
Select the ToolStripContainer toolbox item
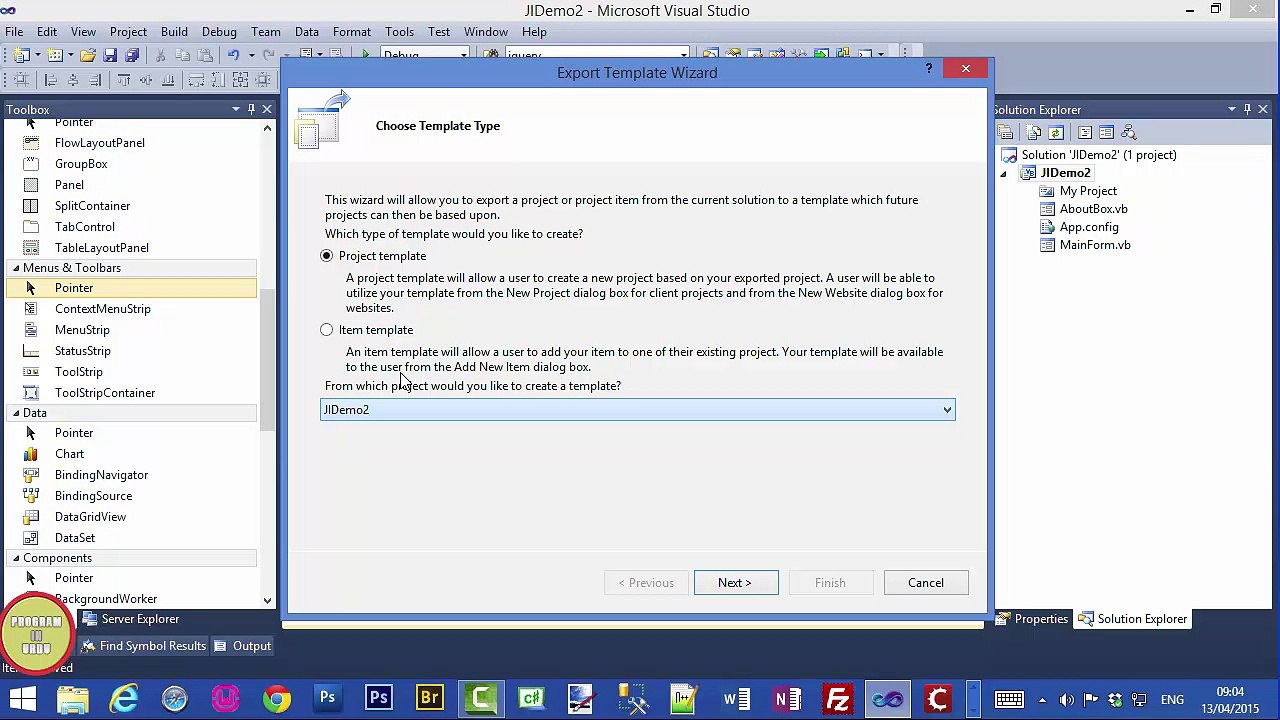tap(105, 393)
